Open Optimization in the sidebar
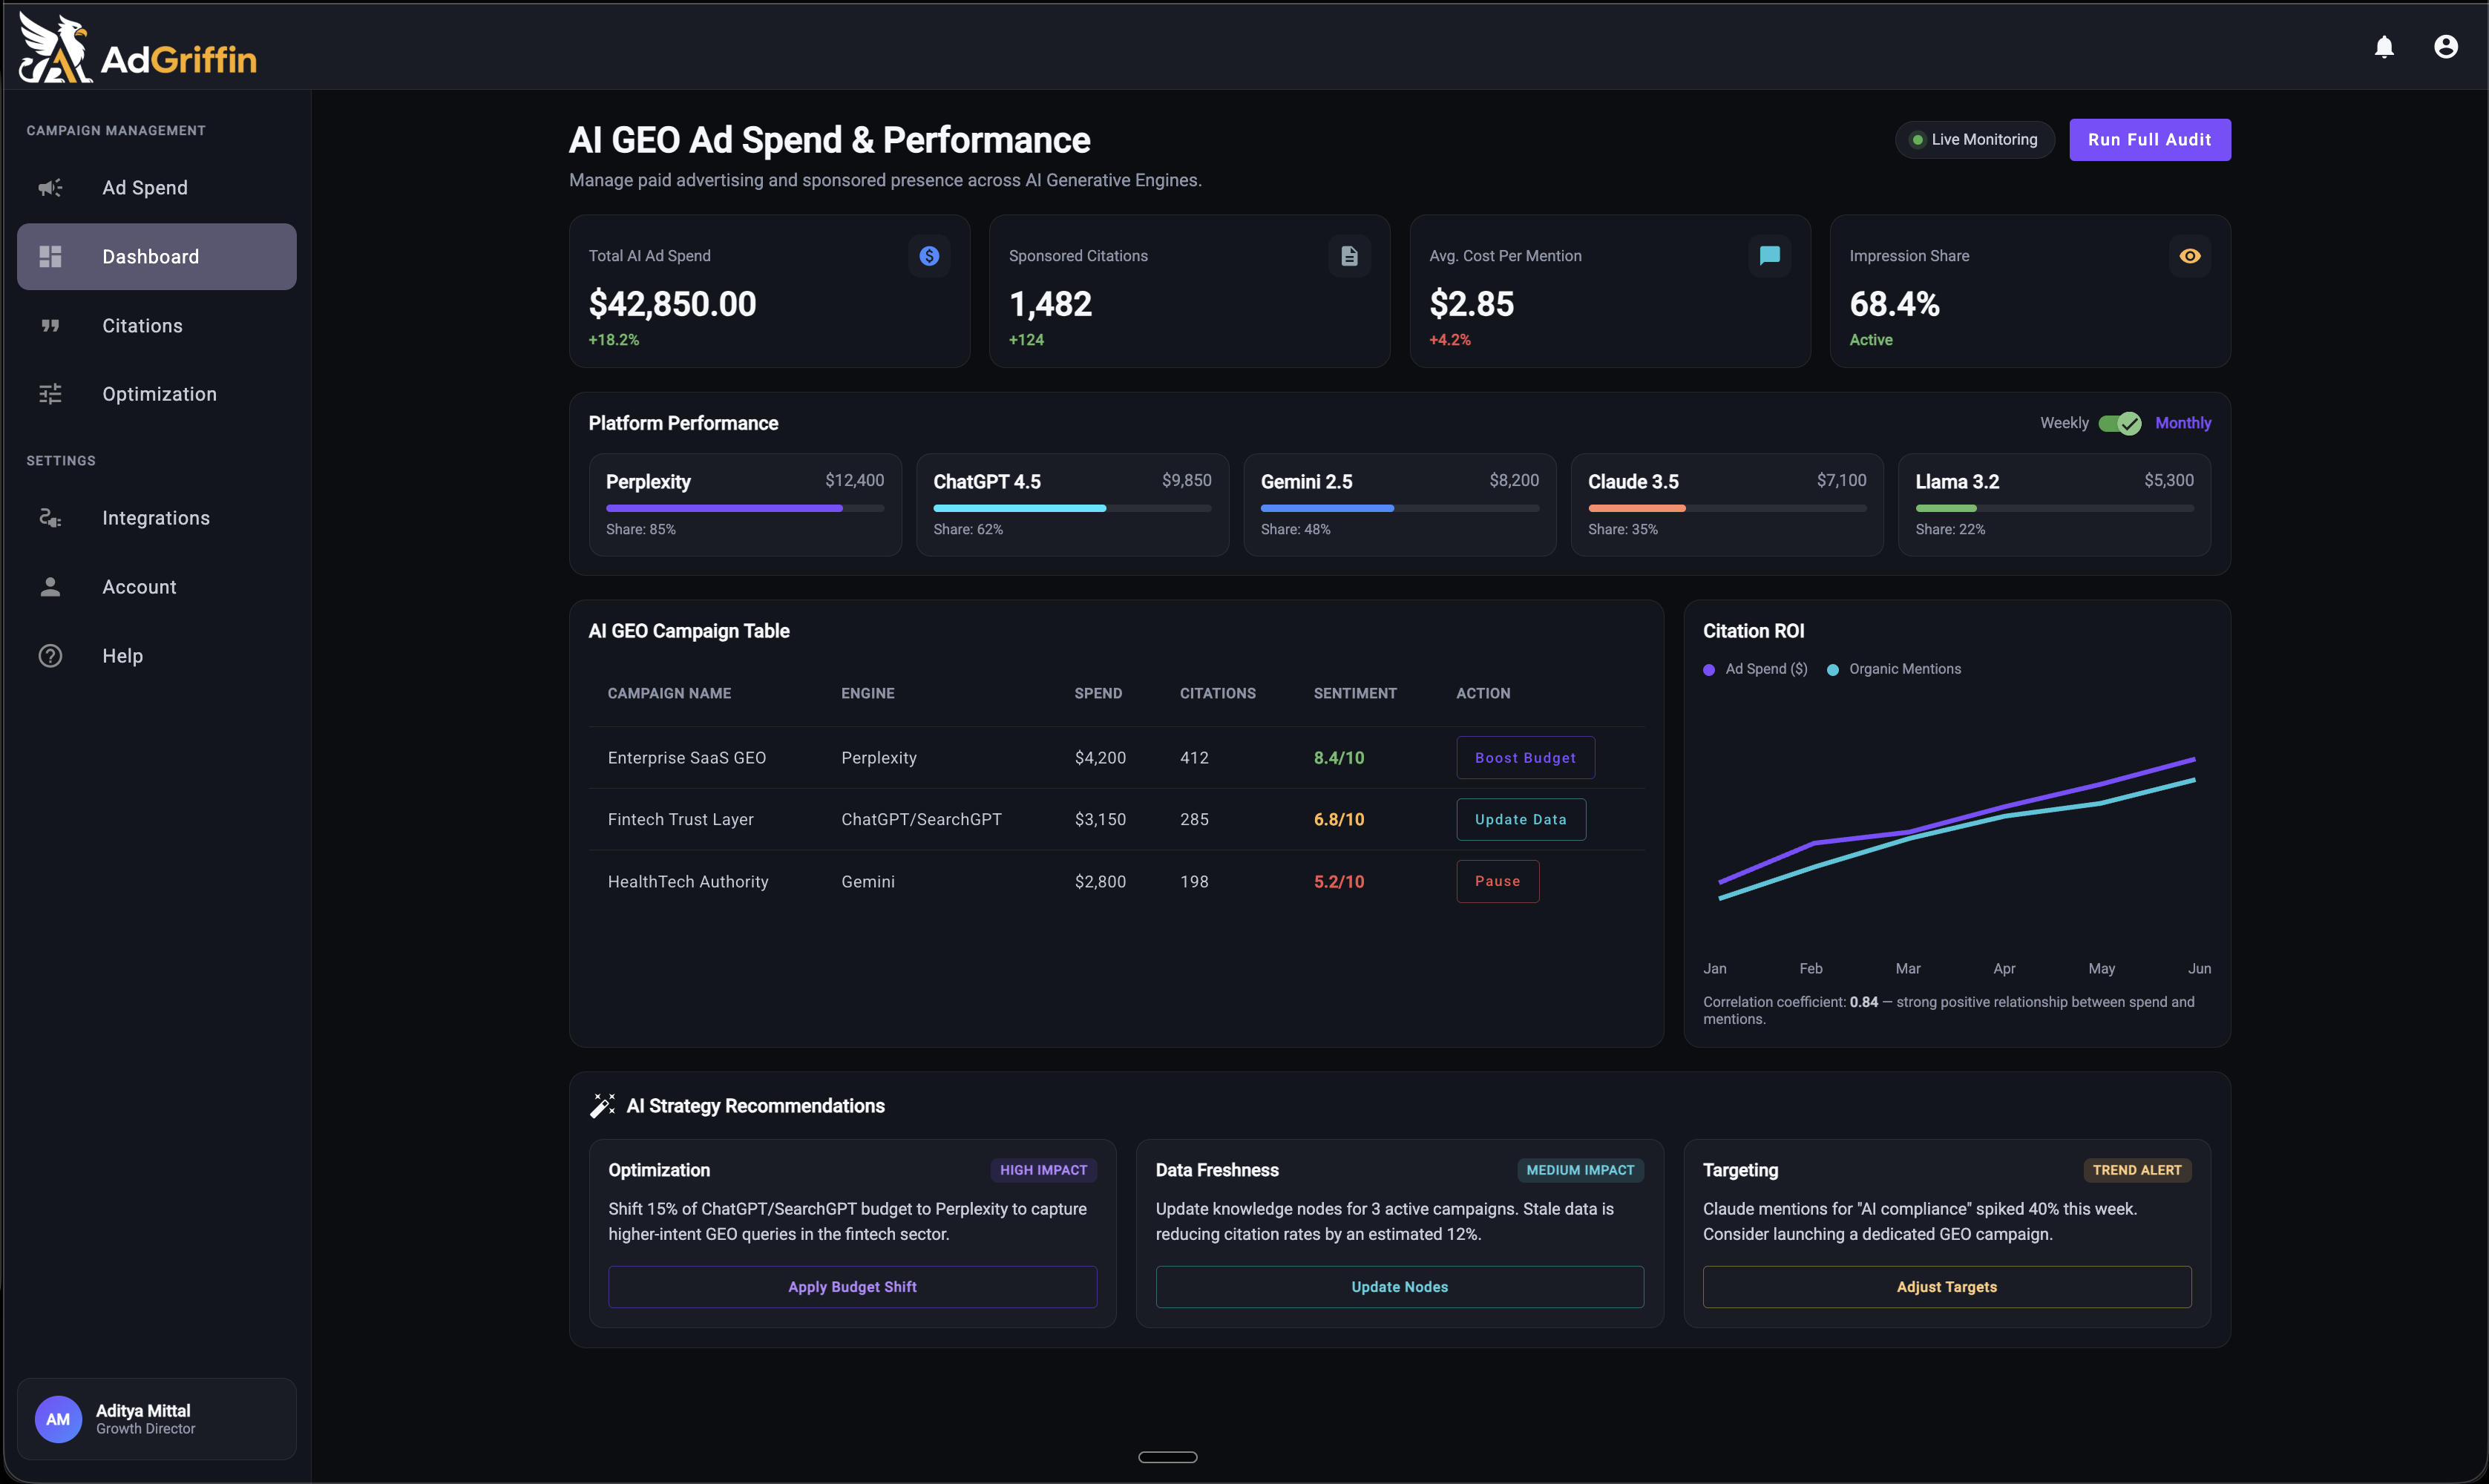The width and height of the screenshot is (2489, 1484). click(157, 394)
